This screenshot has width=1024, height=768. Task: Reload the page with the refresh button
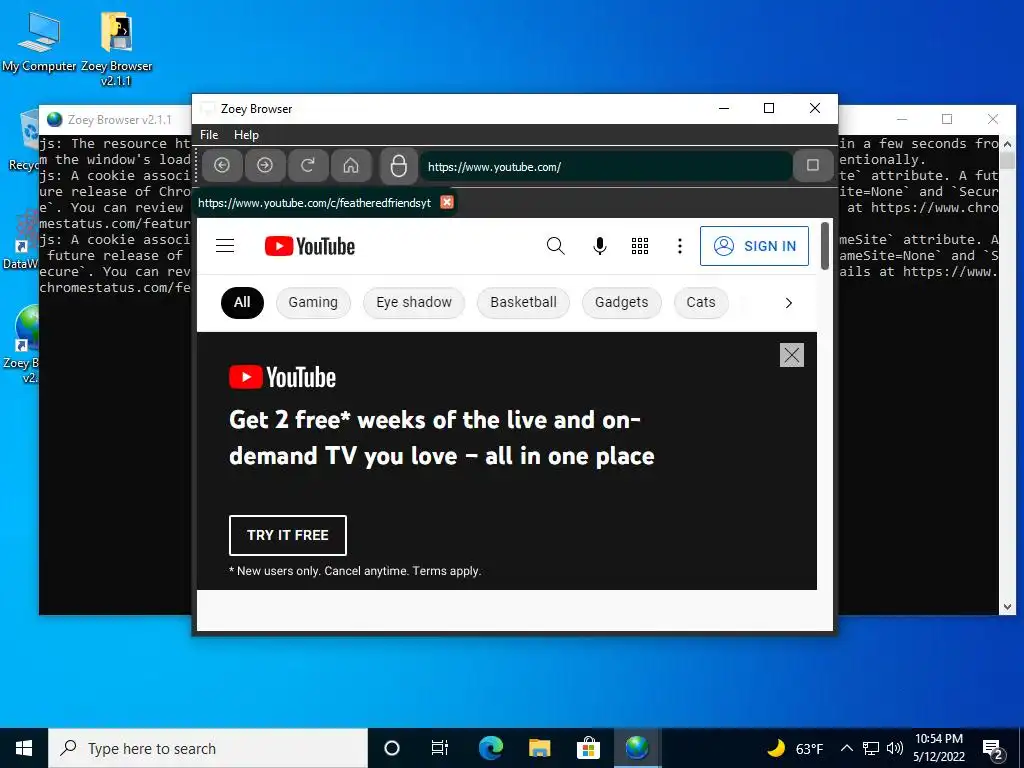pyautogui.click(x=308, y=166)
